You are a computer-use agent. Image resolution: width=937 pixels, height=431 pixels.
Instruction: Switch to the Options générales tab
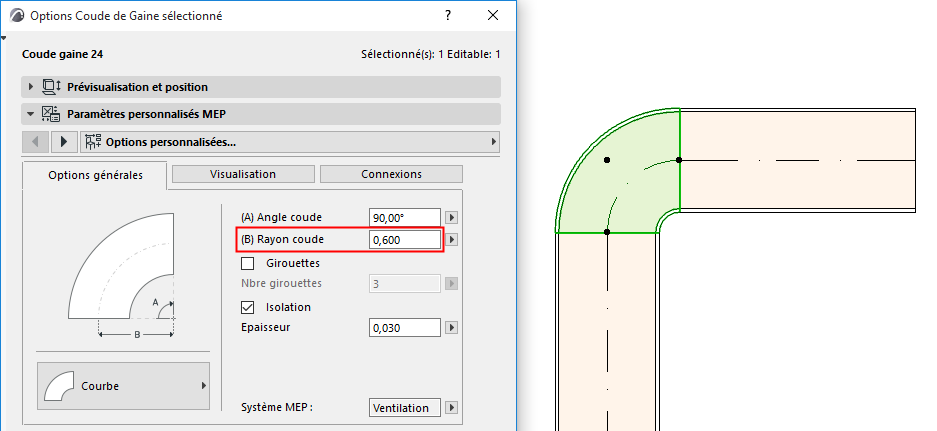tap(96, 175)
